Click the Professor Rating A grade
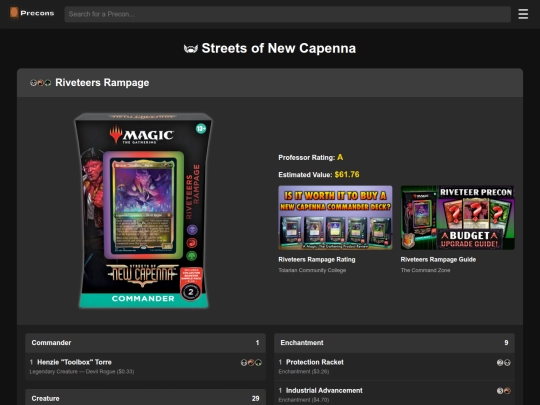Image resolution: width=540 pixels, height=405 pixels. [340, 157]
